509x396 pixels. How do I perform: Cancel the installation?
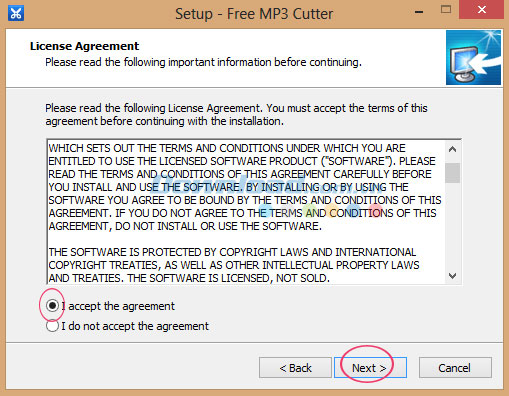[455, 368]
